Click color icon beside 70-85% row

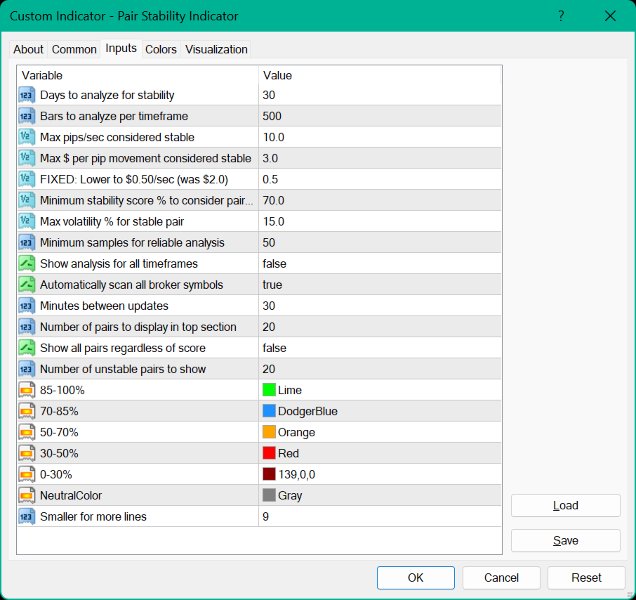coord(26,412)
